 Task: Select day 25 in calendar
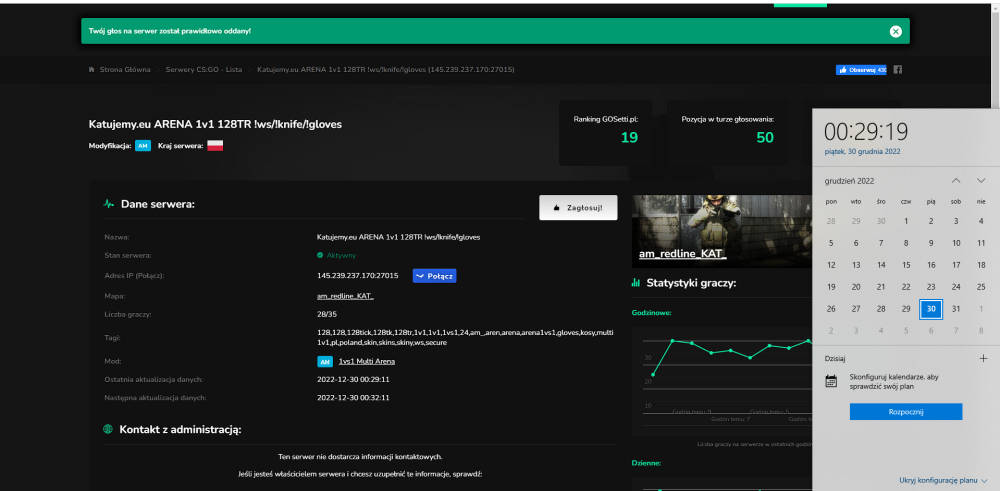tap(981, 287)
